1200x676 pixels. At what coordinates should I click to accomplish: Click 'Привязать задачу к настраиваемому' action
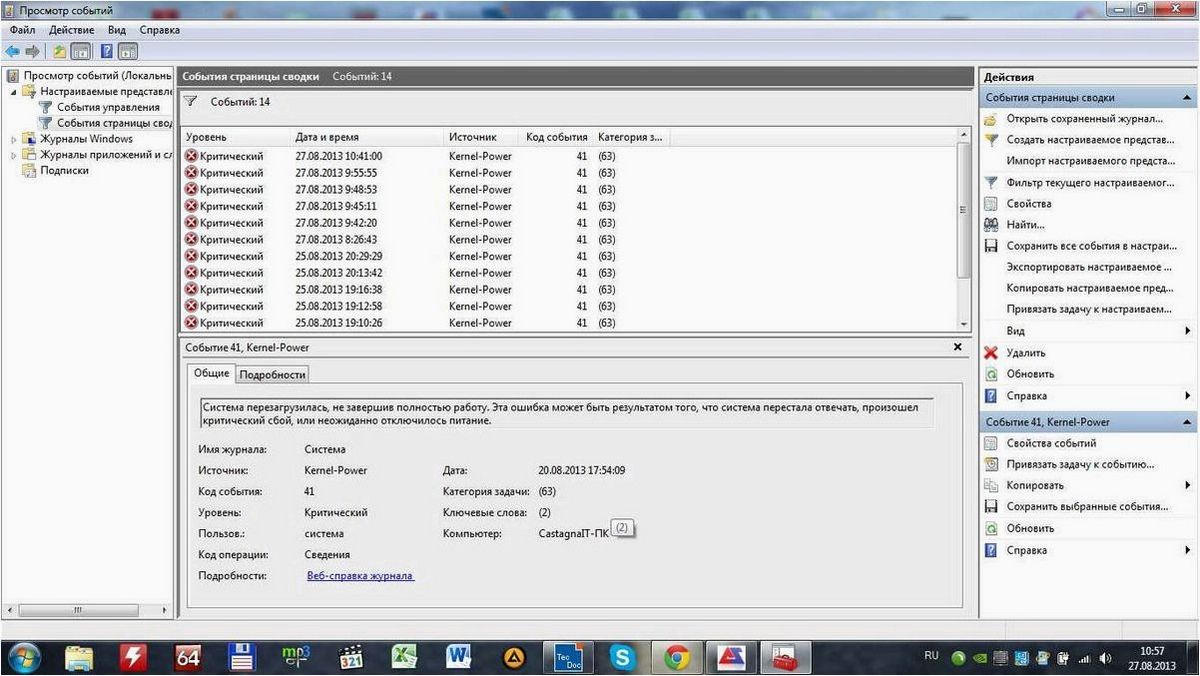(x=1089, y=310)
